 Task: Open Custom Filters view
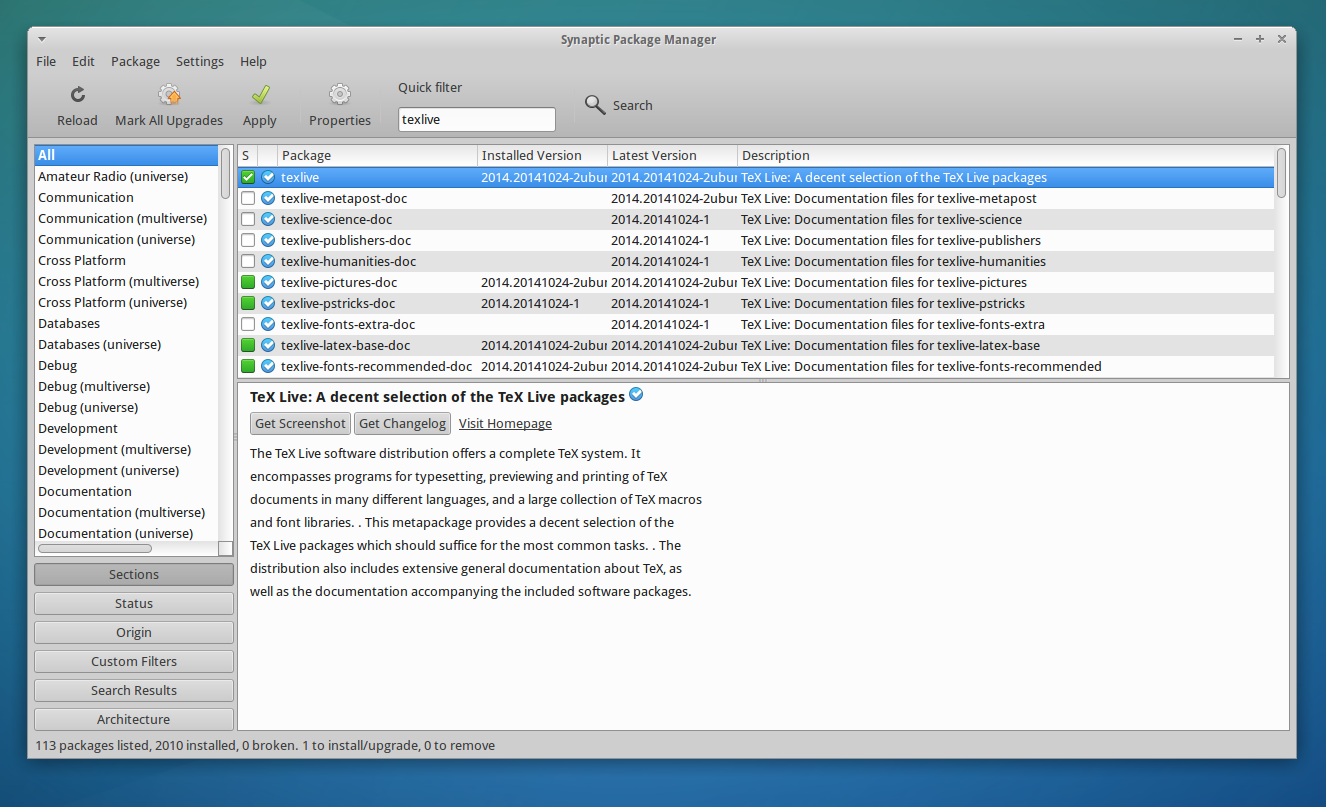tap(134, 661)
